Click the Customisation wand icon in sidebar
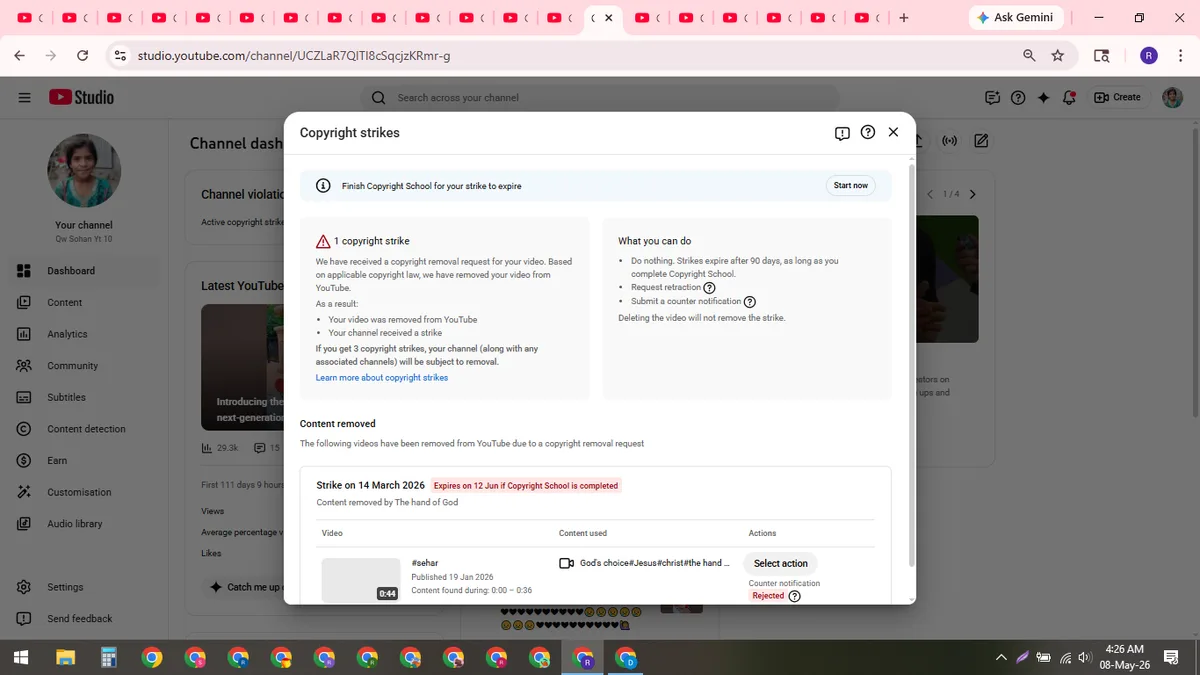1200x675 pixels. [24, 492]
